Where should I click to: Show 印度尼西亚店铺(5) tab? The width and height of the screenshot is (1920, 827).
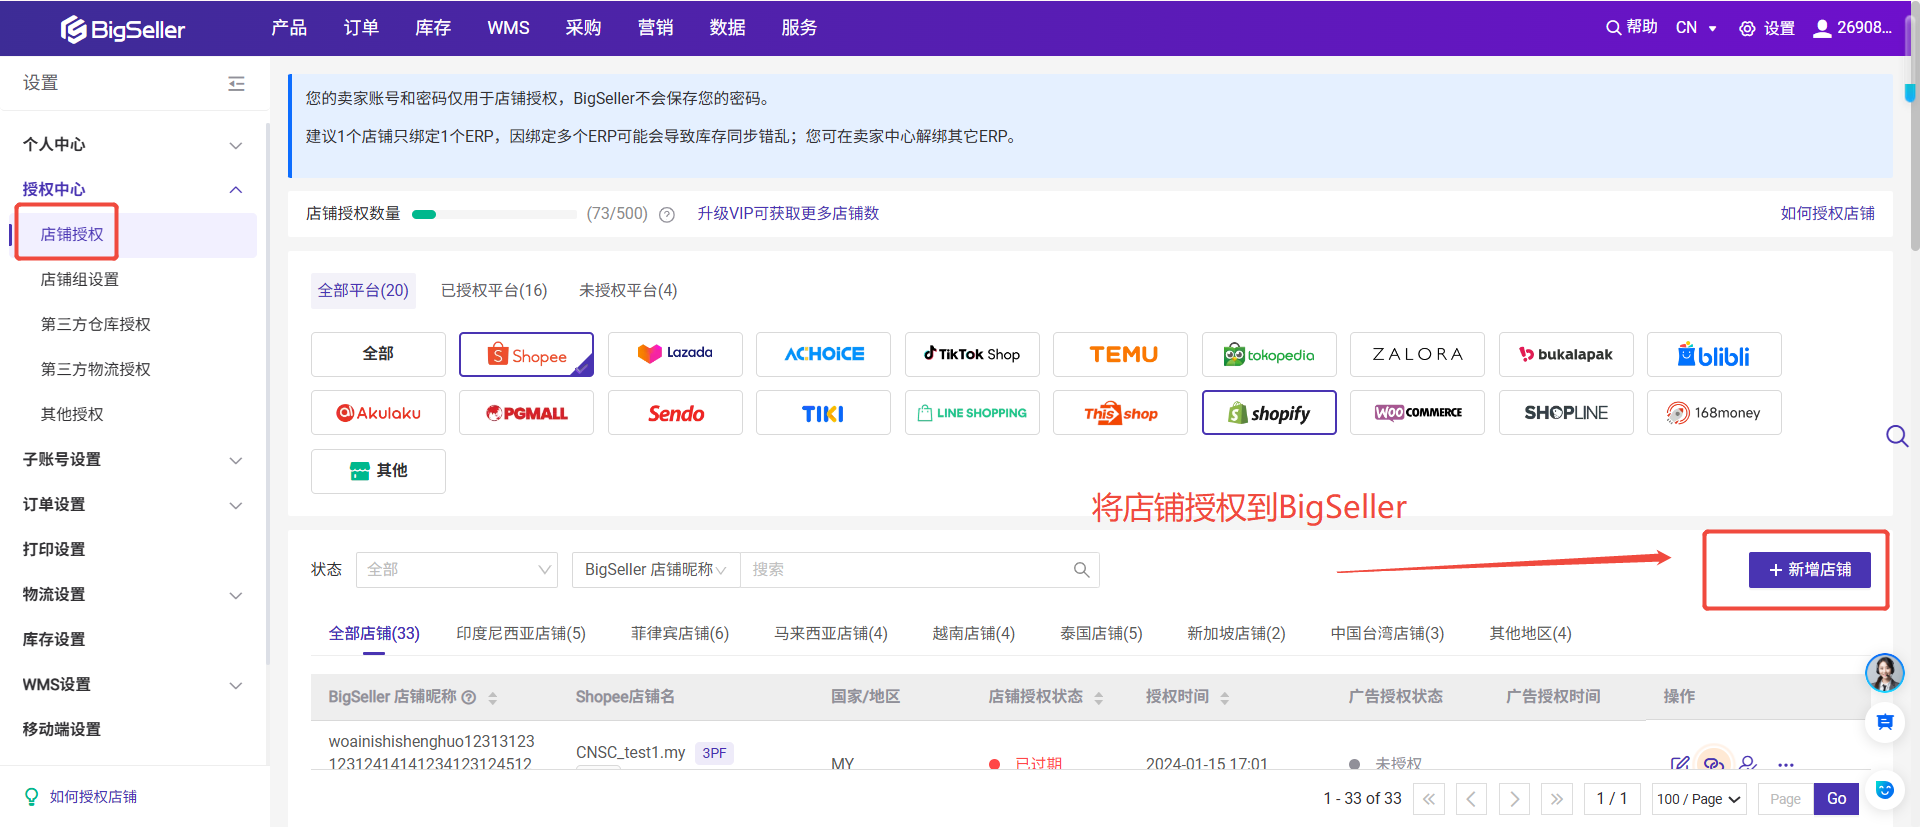coord(521,634)
